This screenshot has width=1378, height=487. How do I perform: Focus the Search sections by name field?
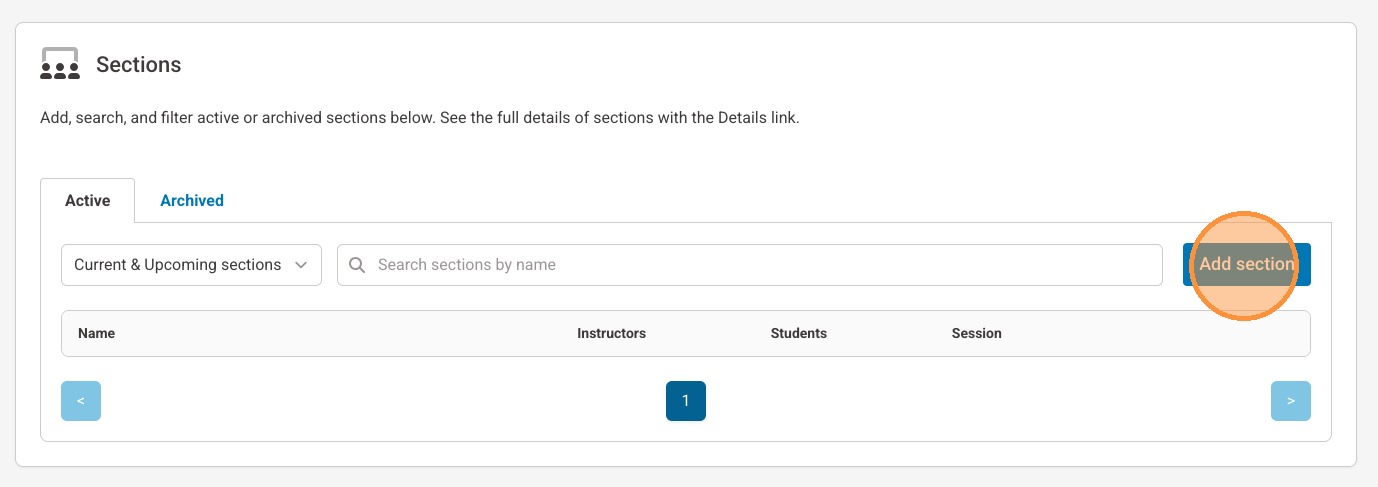[760, 265]
